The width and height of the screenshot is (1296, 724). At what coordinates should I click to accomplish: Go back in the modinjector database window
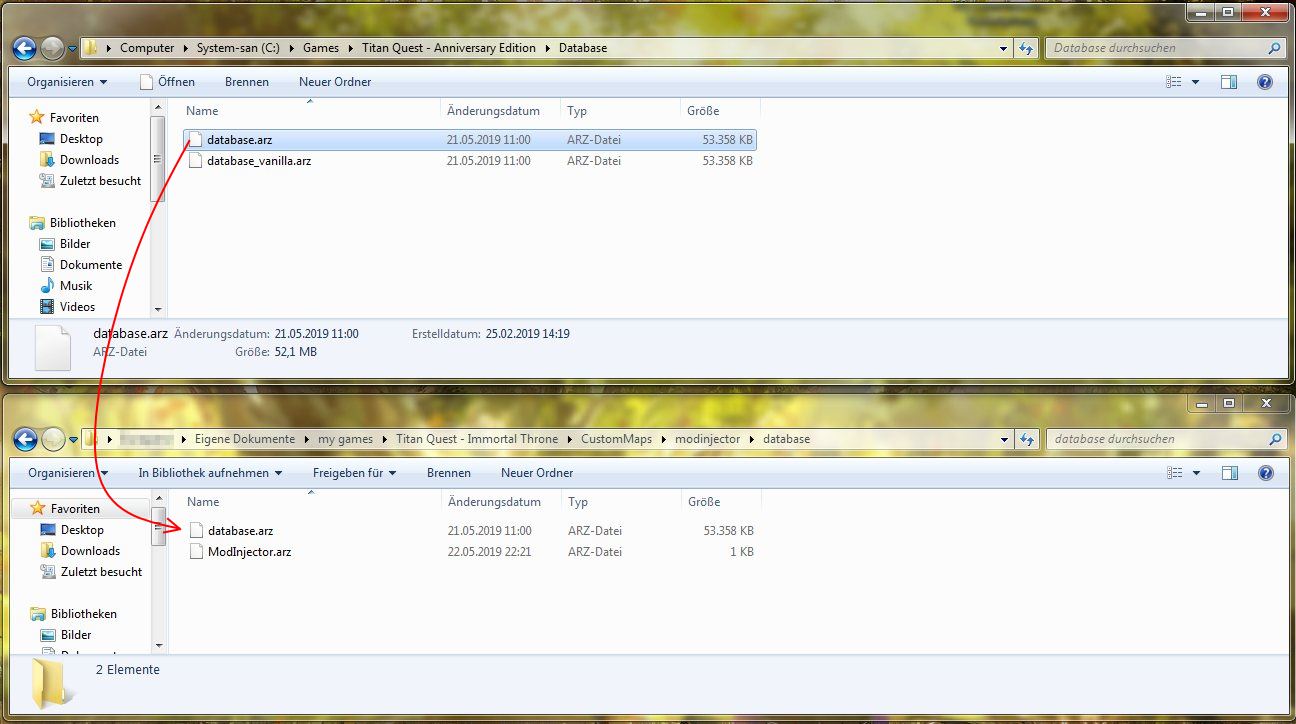tap(25, 439)
